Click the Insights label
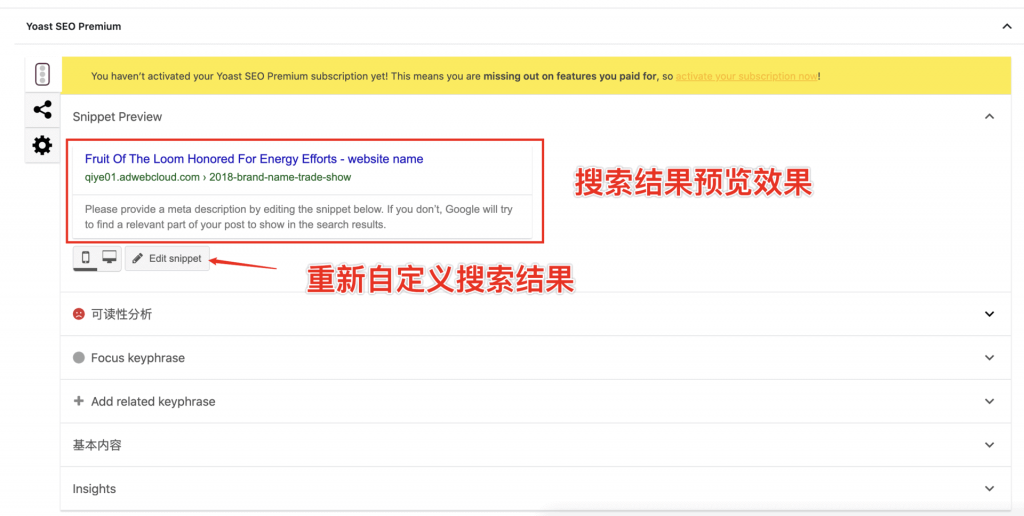Image resolution: width=1024 pixels, height=516 pixels. [94, 489]
